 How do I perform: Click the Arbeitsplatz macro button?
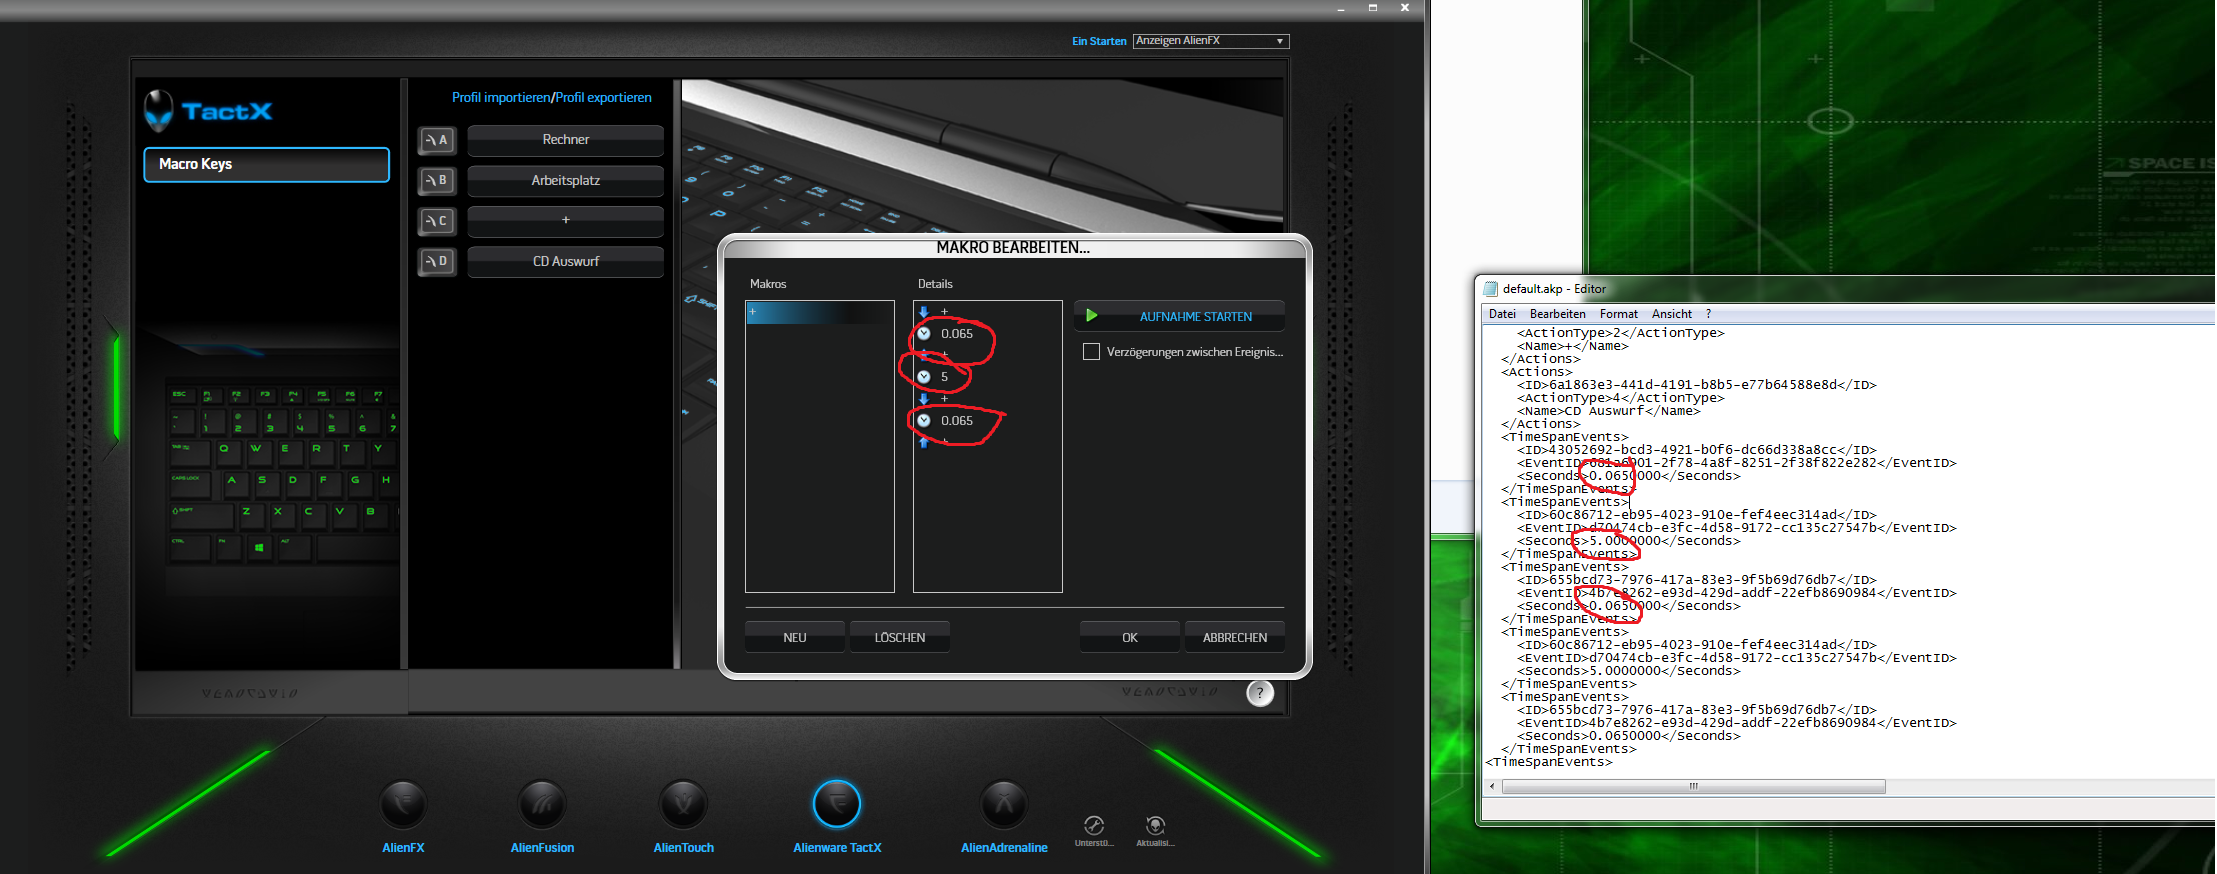click(x=566, y=180)
